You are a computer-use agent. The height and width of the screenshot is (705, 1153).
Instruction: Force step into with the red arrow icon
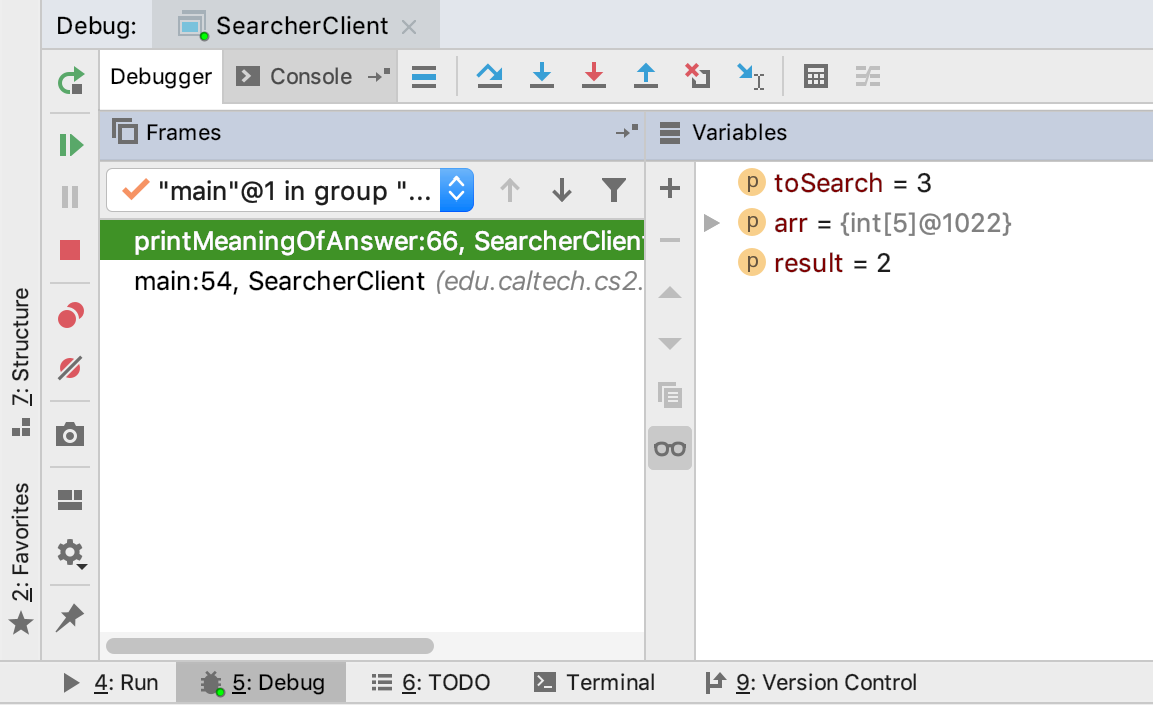[x=594, y=76]
